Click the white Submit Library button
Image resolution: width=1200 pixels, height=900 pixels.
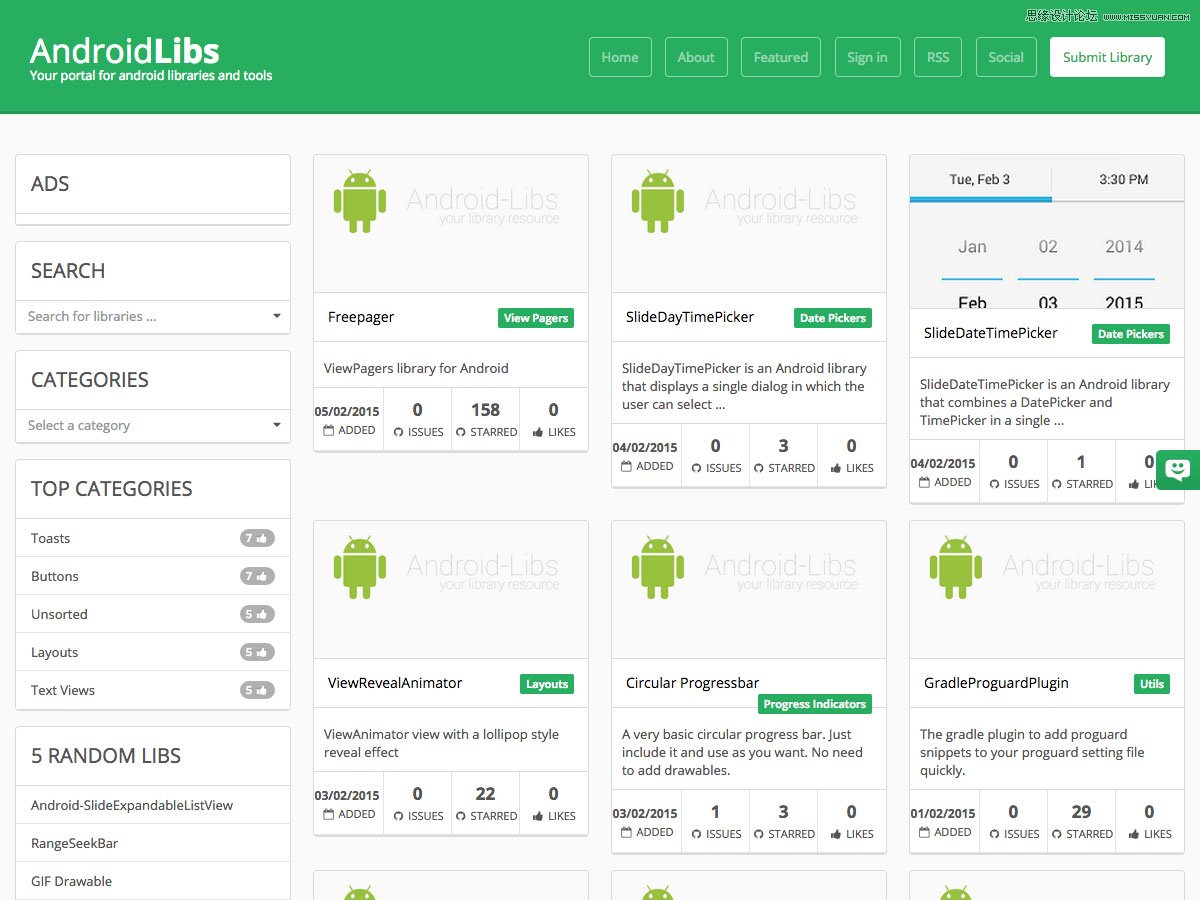pyautogui.click(x=1107, y=57)
